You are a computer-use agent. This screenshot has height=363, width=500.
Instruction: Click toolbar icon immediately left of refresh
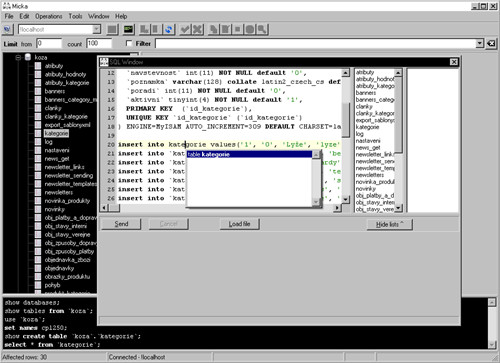156,29
